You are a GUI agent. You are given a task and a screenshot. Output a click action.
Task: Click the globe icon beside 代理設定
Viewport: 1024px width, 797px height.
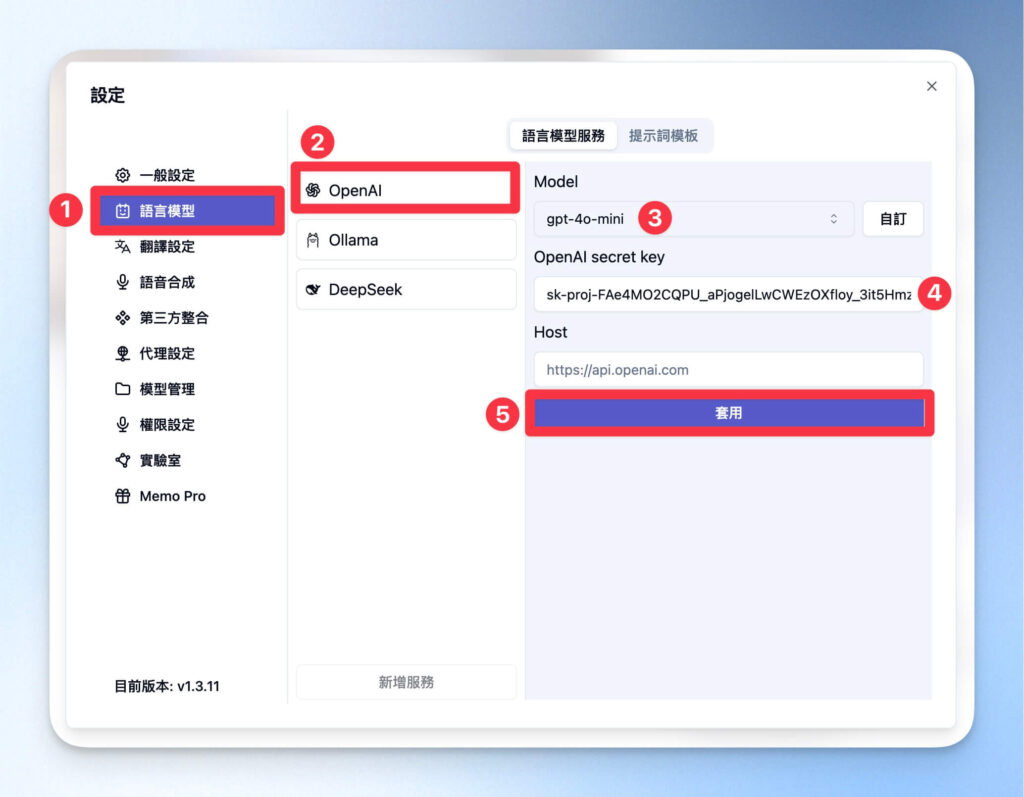point(122,353)
